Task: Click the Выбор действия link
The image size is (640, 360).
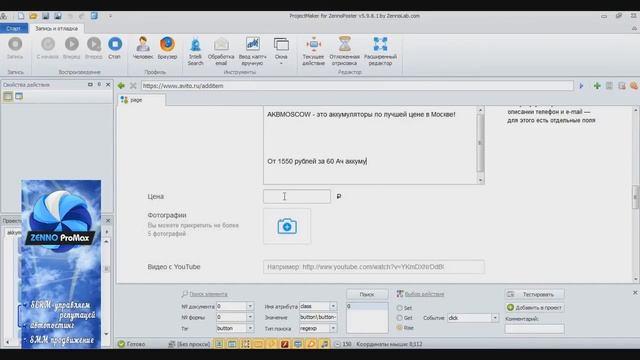Action: point(424,294)
